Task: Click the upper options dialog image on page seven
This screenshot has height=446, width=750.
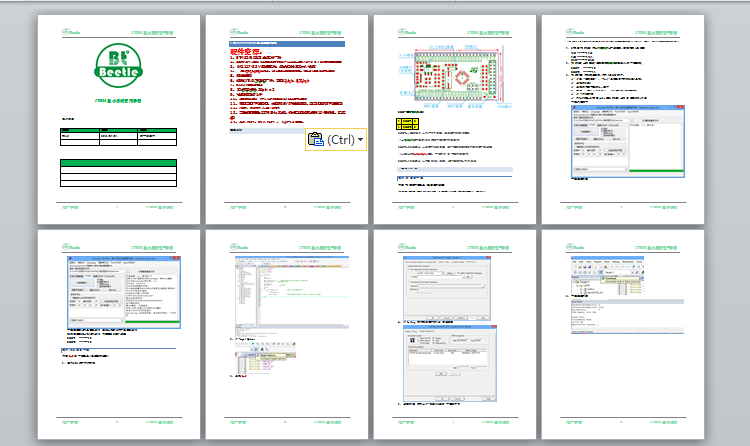Action: pyautogui.click(x=447, y=288)
